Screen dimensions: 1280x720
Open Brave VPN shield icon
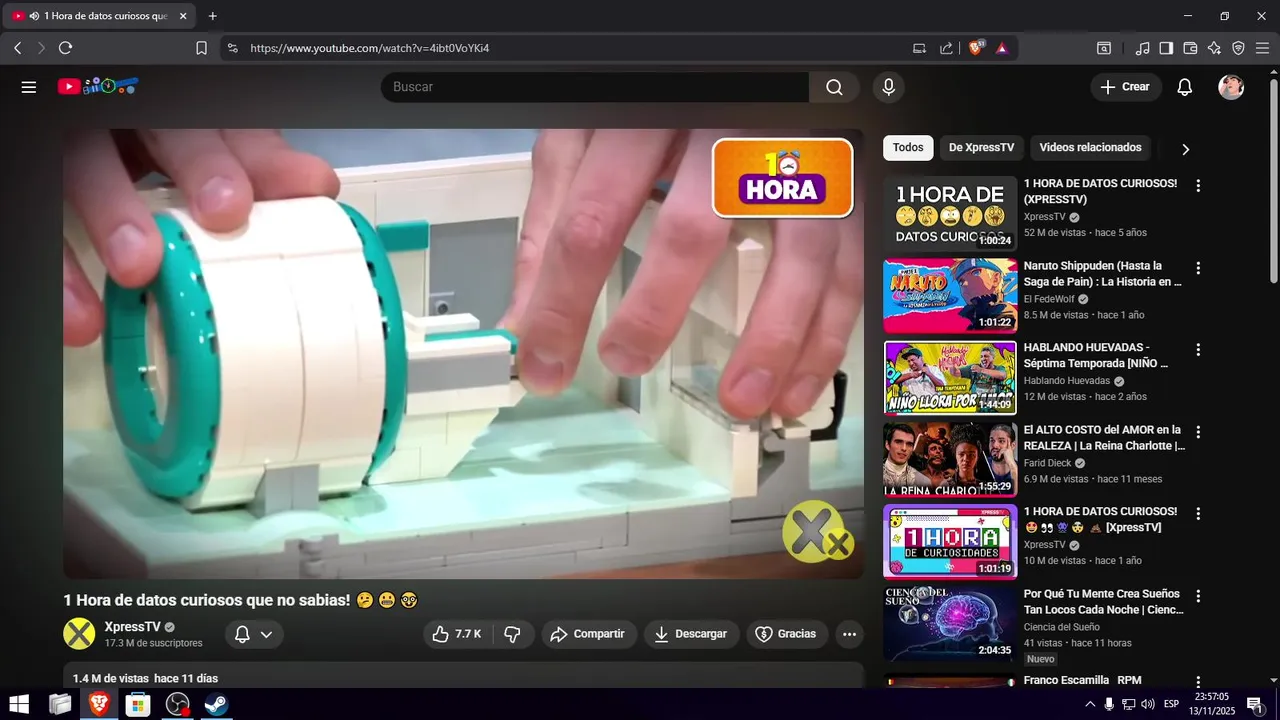pyautogui.click(x=1238, y=48)
